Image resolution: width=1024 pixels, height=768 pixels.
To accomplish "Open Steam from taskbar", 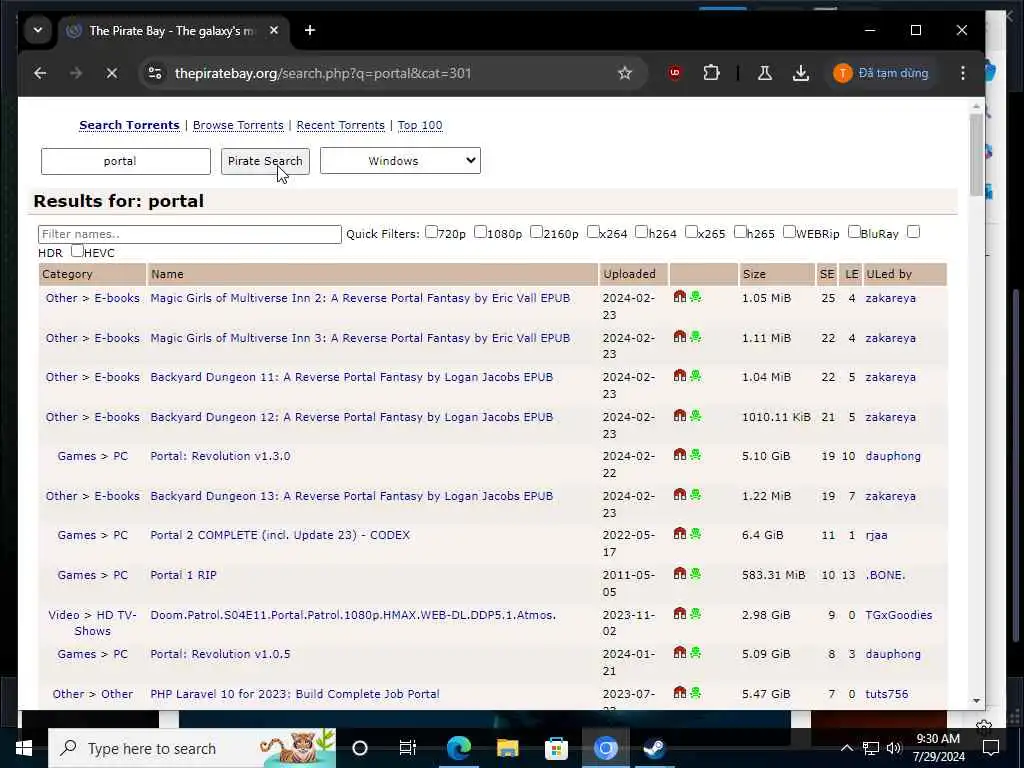I will coord(654,748).
